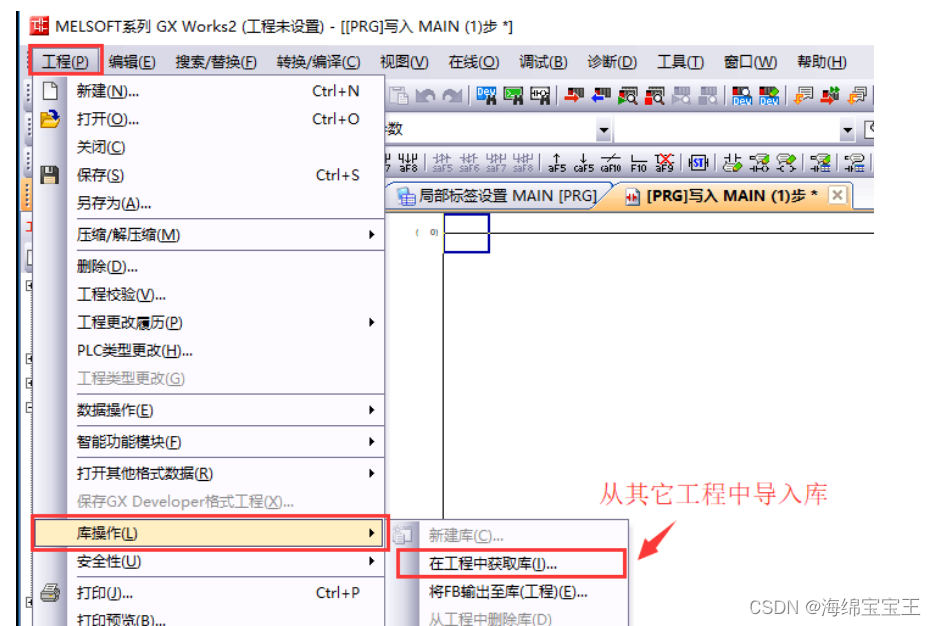The height and width of the screenshot is (626, 936).
Task: Click the instruction find toolbar icon
Action: click(x=513, y=95)
